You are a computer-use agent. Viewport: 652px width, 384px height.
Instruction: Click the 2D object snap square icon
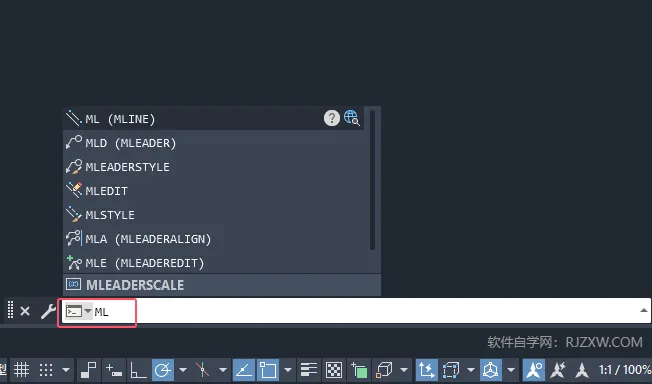[x=268, y=369]
